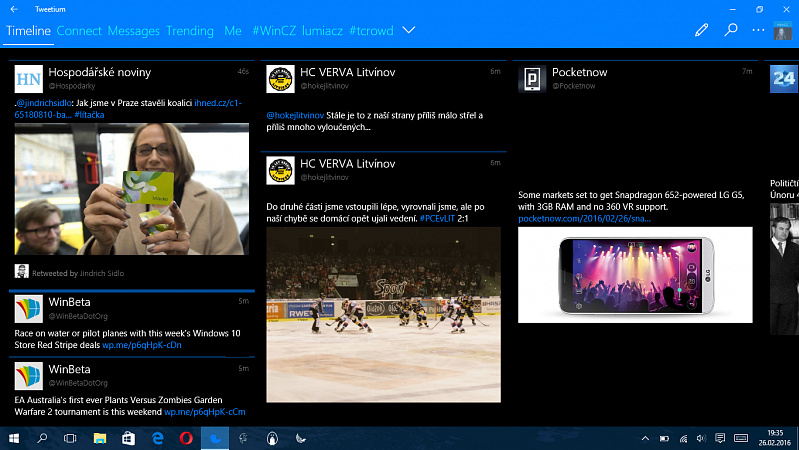Viewport: 799px width, 450px height.
Task: Click 'Retweeted by Jindrich Sidlo' text
Action: [x=78, y=273]
